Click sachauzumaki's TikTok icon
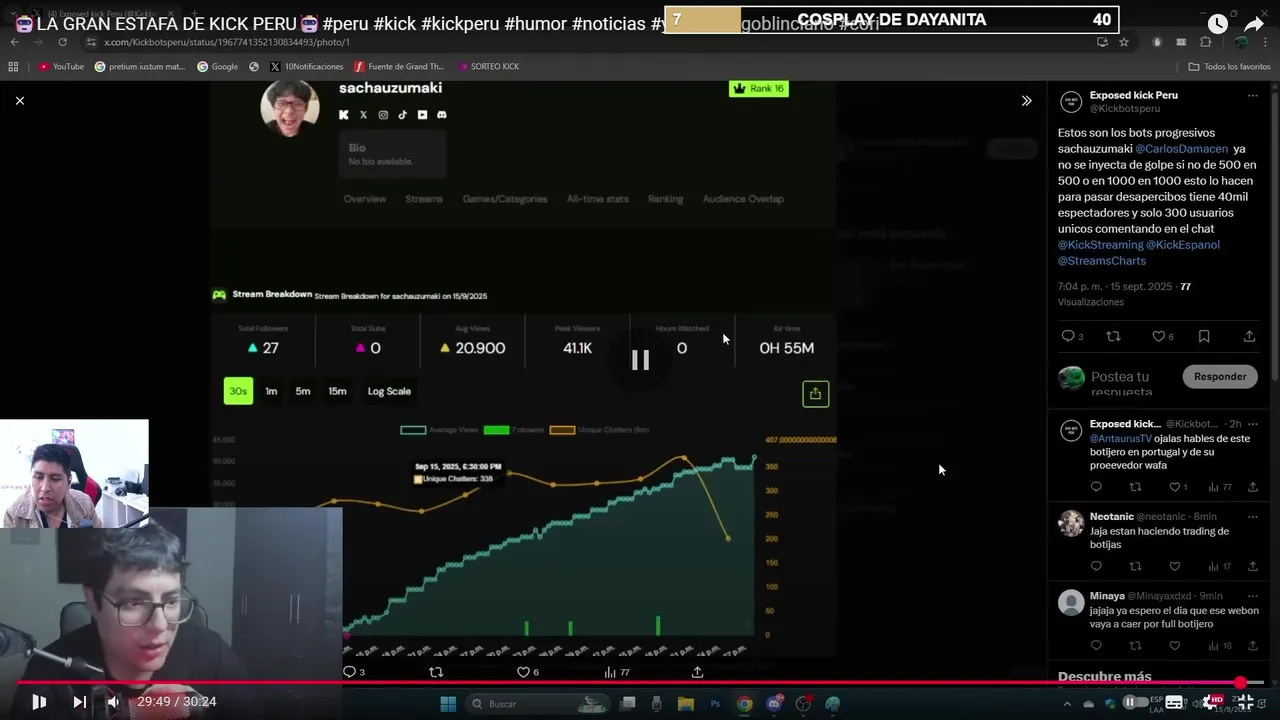The image size is (1280, 720). coord(402,115)
